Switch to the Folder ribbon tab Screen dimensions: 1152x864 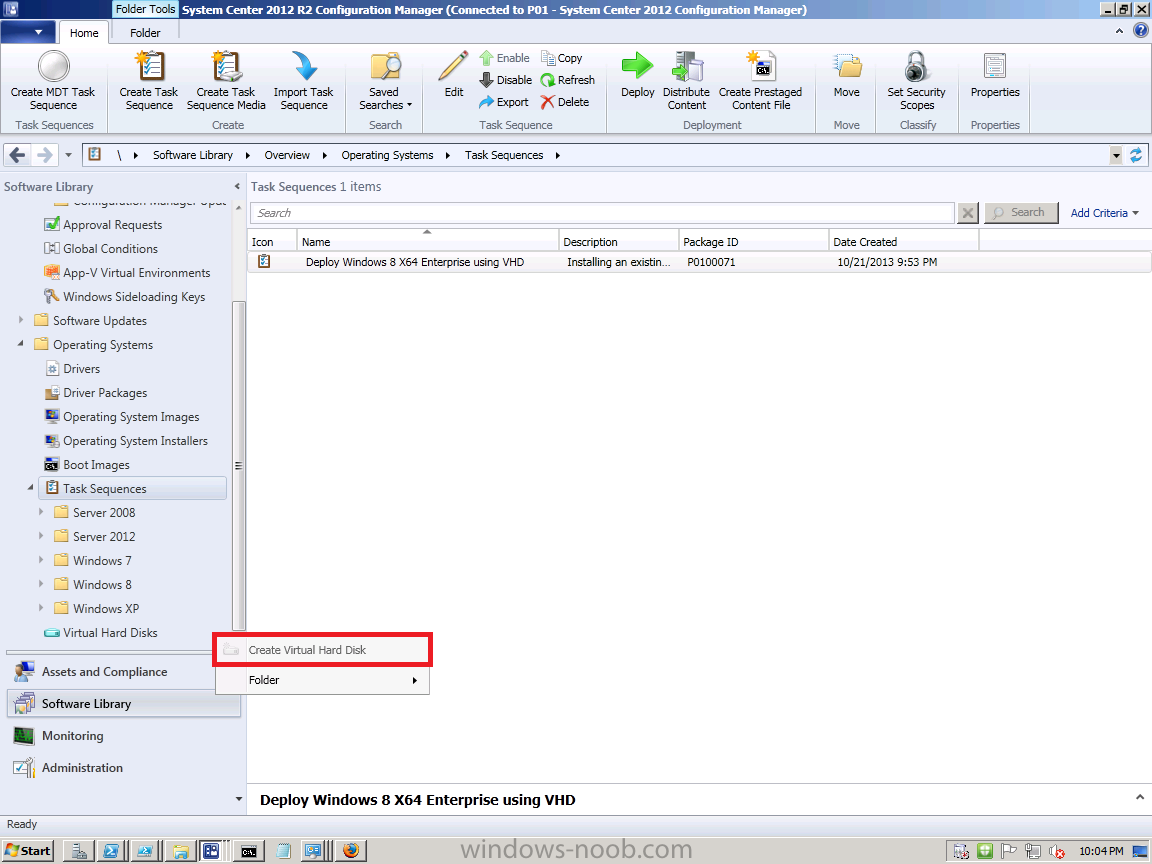pyautogui.click(x=145, y=33)
